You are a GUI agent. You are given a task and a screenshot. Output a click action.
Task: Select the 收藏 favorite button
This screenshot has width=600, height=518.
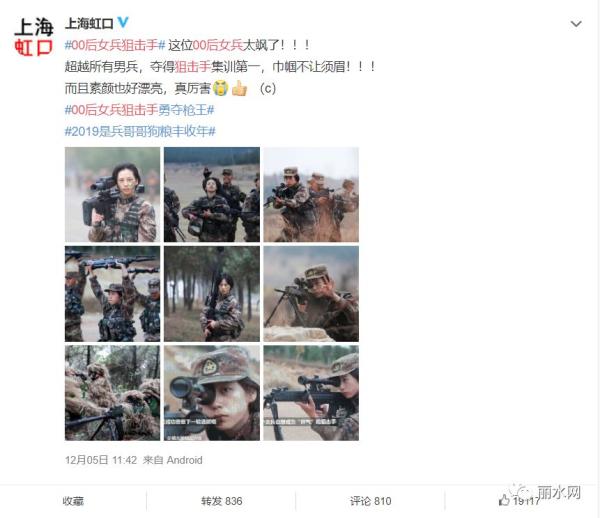click(73, 501)
